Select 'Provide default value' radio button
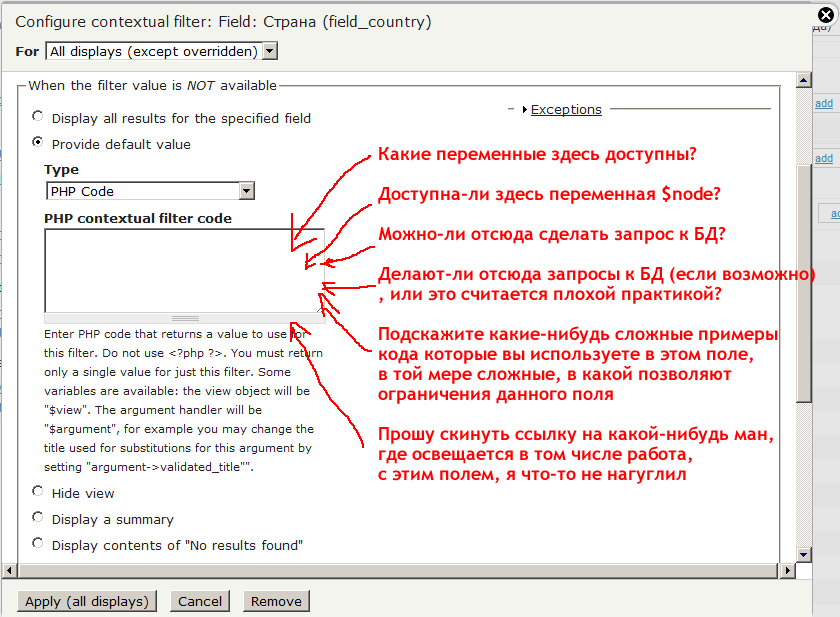The image size is (840, 617). 38,142
